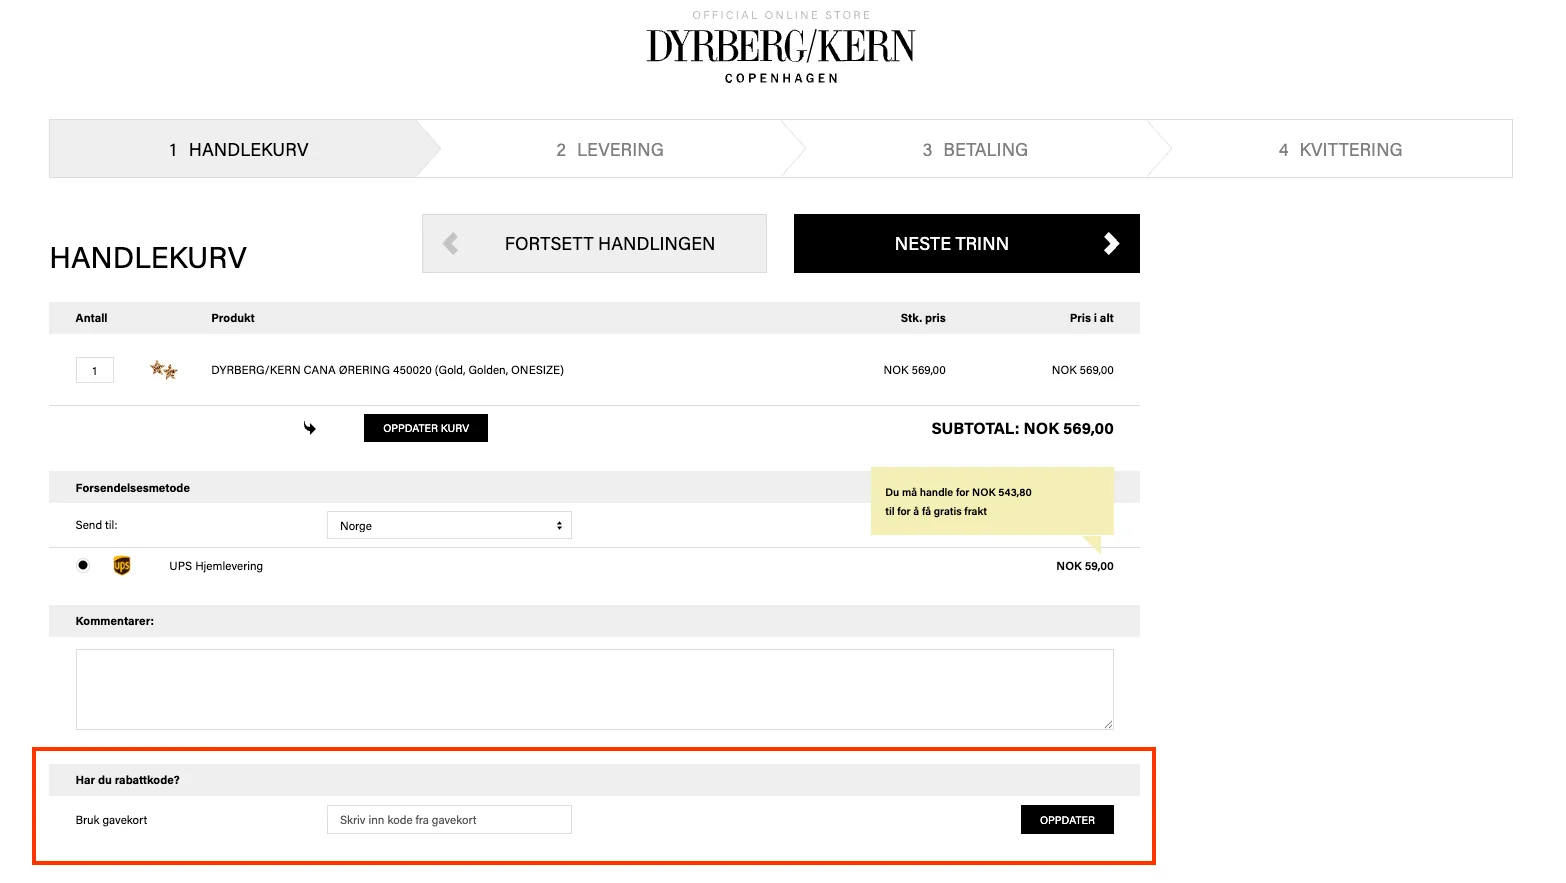Click the Pris i alt column header
Image resolution: width=1566 pixels, height=883 pixels.
[1092, 318]
